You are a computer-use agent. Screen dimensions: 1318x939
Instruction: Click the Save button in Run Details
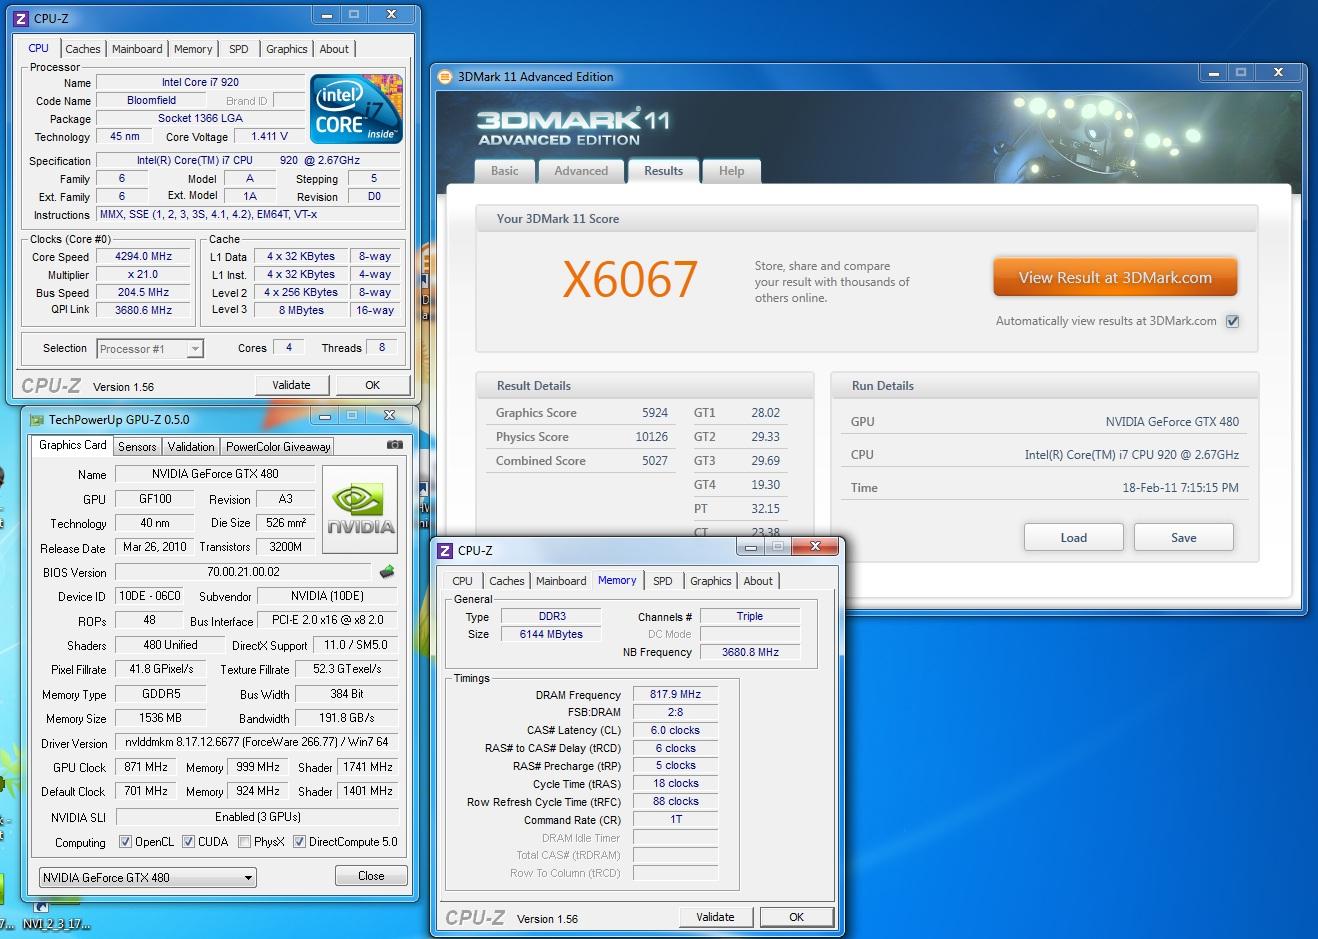pyautogui.click(x=1184, y=537)
